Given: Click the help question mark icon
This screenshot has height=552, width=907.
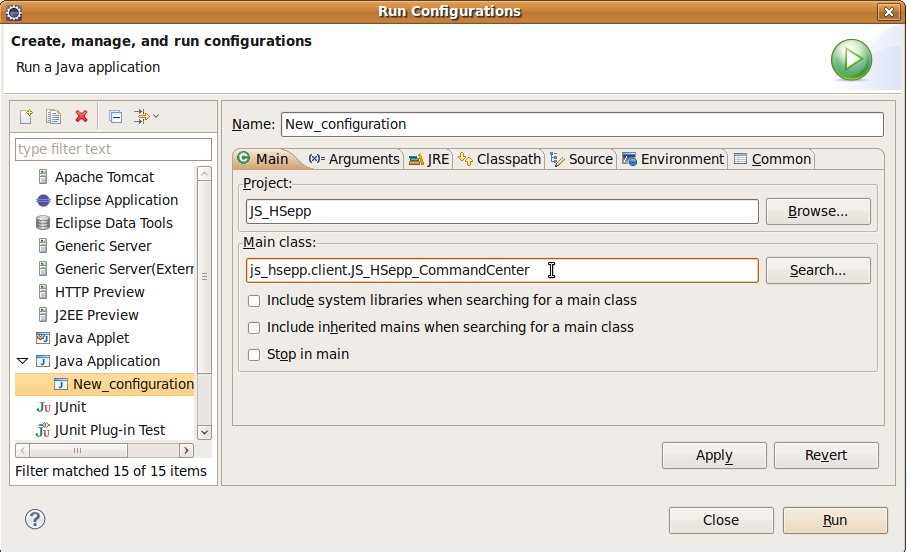Looking at the screenshot, I should [x=35, y=519].
